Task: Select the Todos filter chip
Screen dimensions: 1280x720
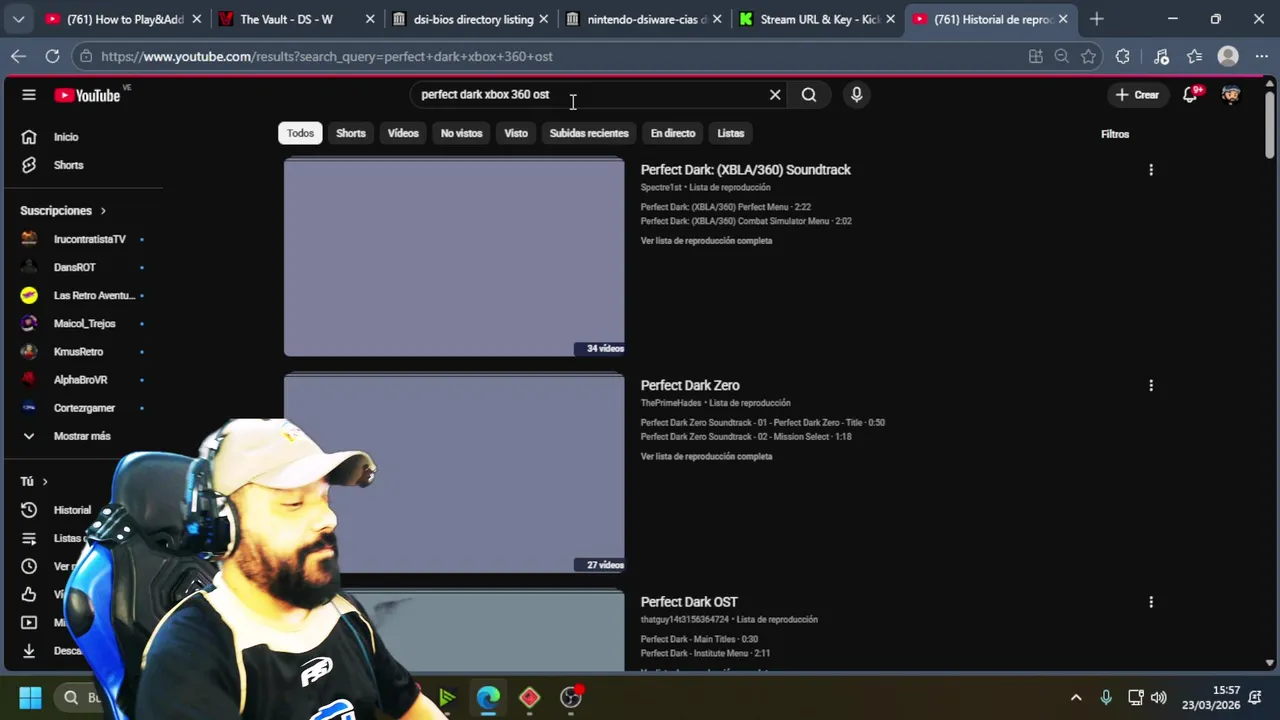Action: [x=300, y=133]
